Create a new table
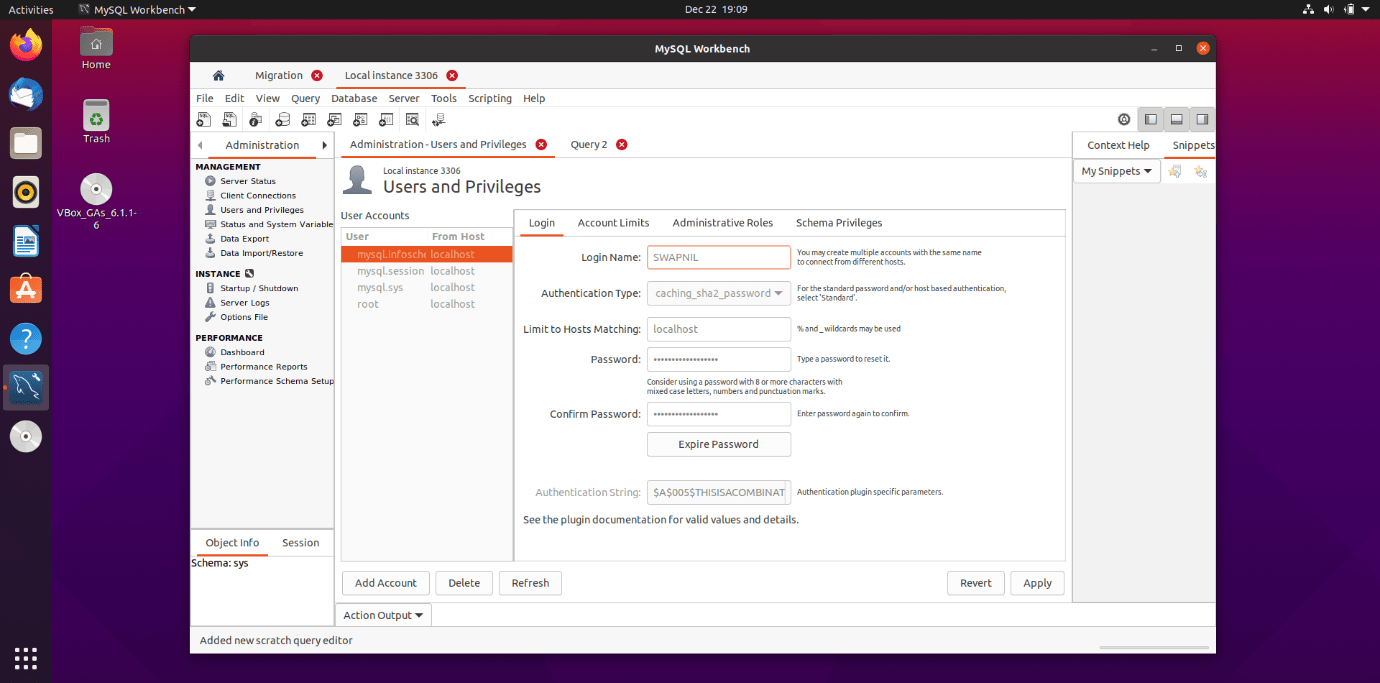 tap(308, 119)
